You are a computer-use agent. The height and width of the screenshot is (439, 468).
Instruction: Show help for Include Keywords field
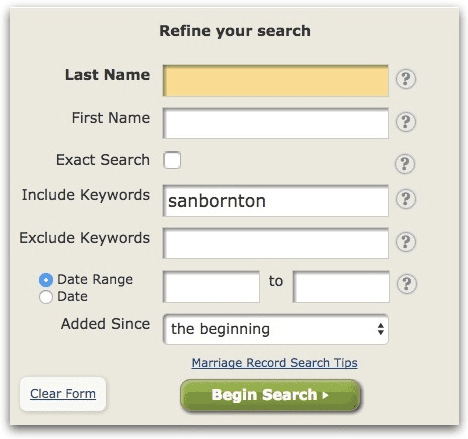tap(405, 199)
